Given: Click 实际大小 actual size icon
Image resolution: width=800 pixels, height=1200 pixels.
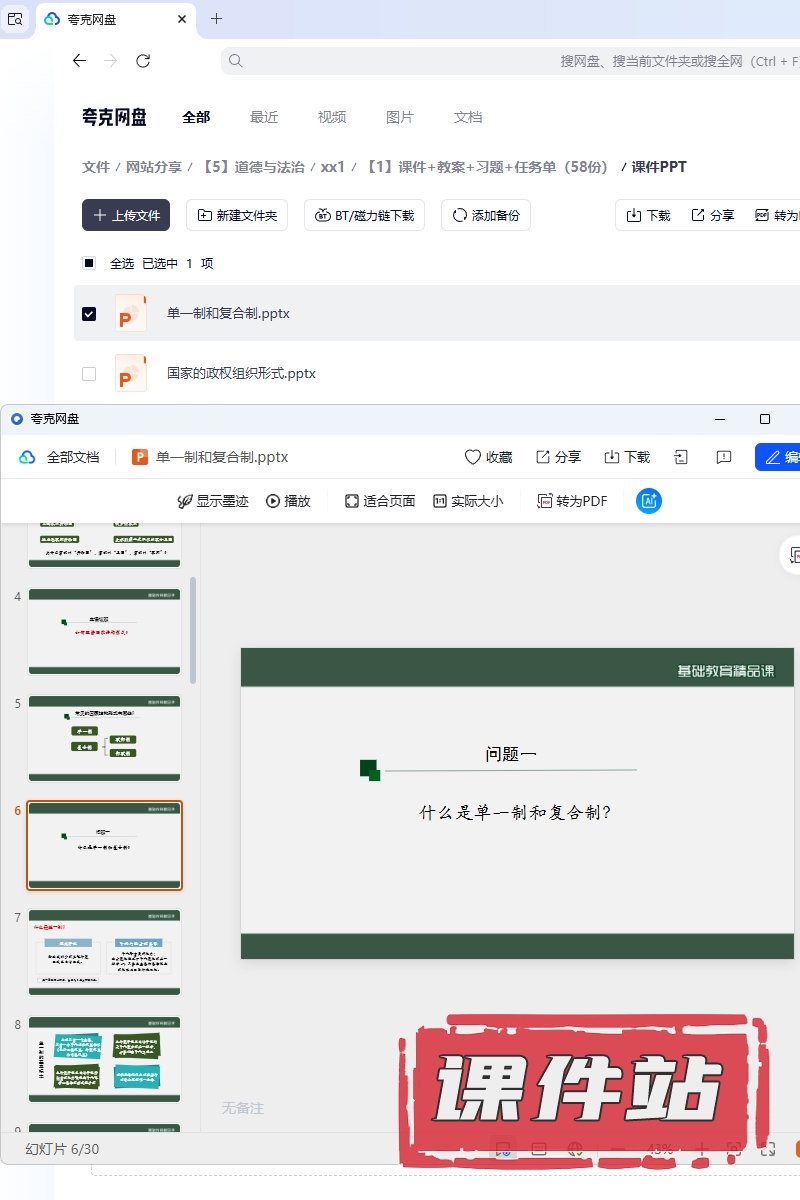Looking at the screenshot, I should (439, 501).
